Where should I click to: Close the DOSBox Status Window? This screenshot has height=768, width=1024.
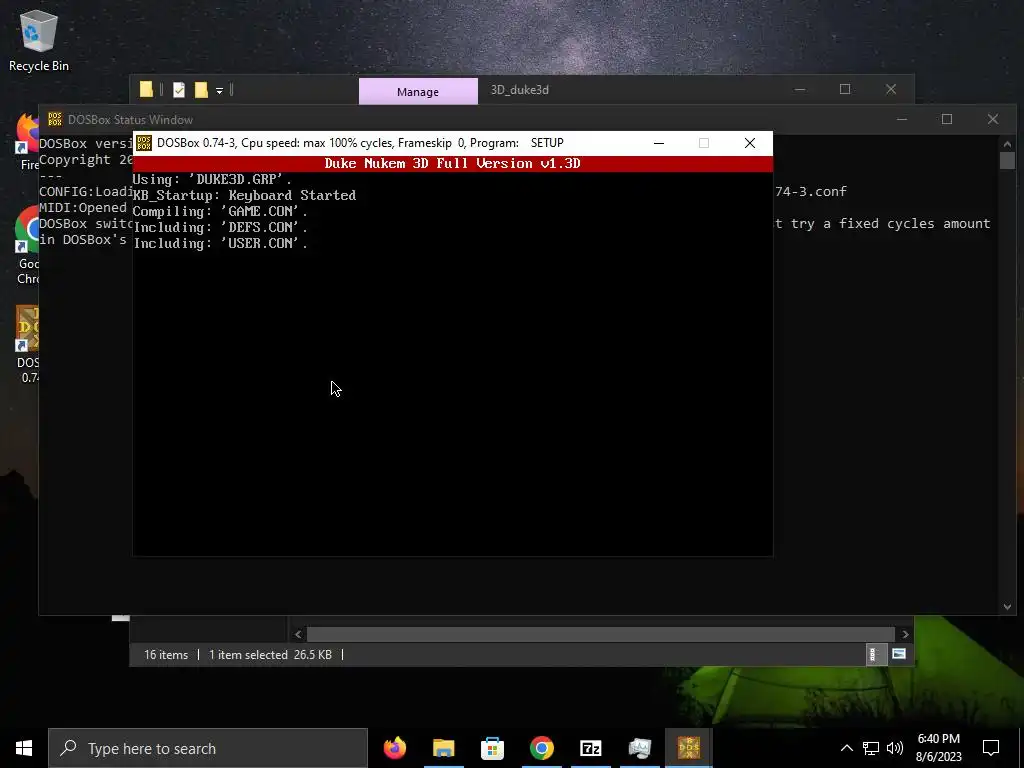point(993,119)
